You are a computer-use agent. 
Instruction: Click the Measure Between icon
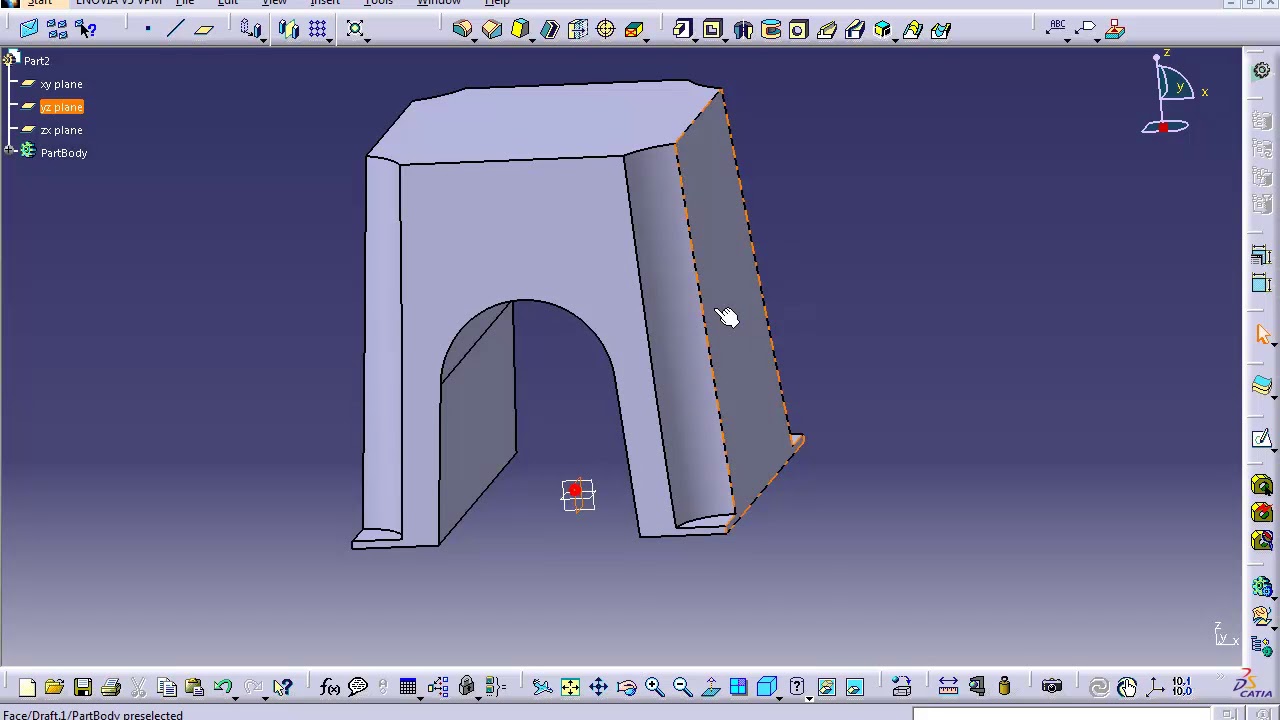(948, 687)
